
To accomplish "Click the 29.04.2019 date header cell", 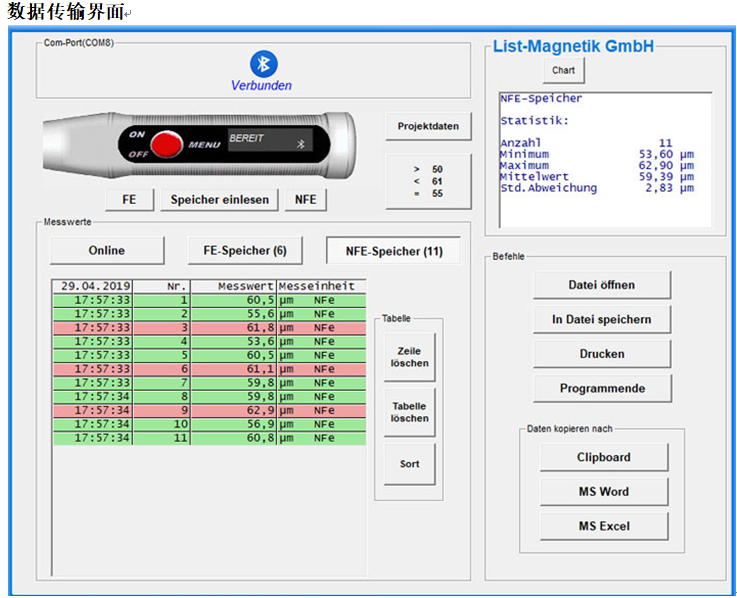I will pos(93,286).
